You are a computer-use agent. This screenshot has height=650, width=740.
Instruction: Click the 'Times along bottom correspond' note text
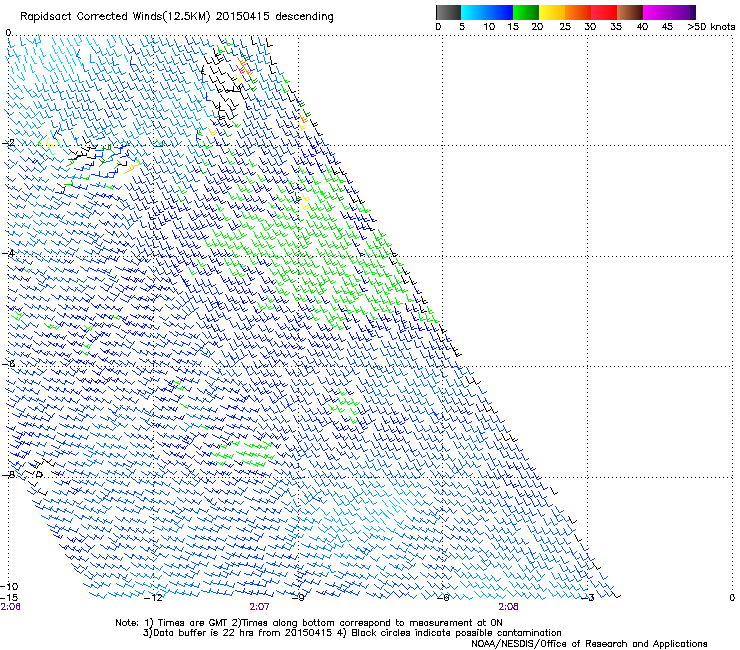[x=316, y=623]
